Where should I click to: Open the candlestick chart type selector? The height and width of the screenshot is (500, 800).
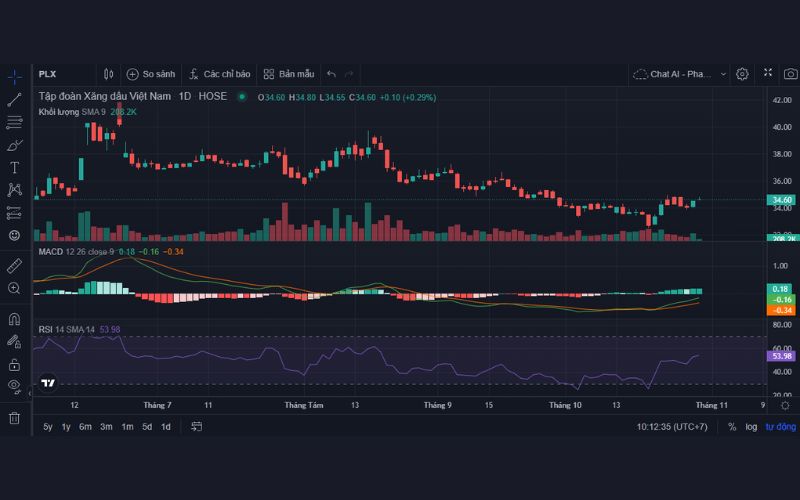click(x=108, y=74)
